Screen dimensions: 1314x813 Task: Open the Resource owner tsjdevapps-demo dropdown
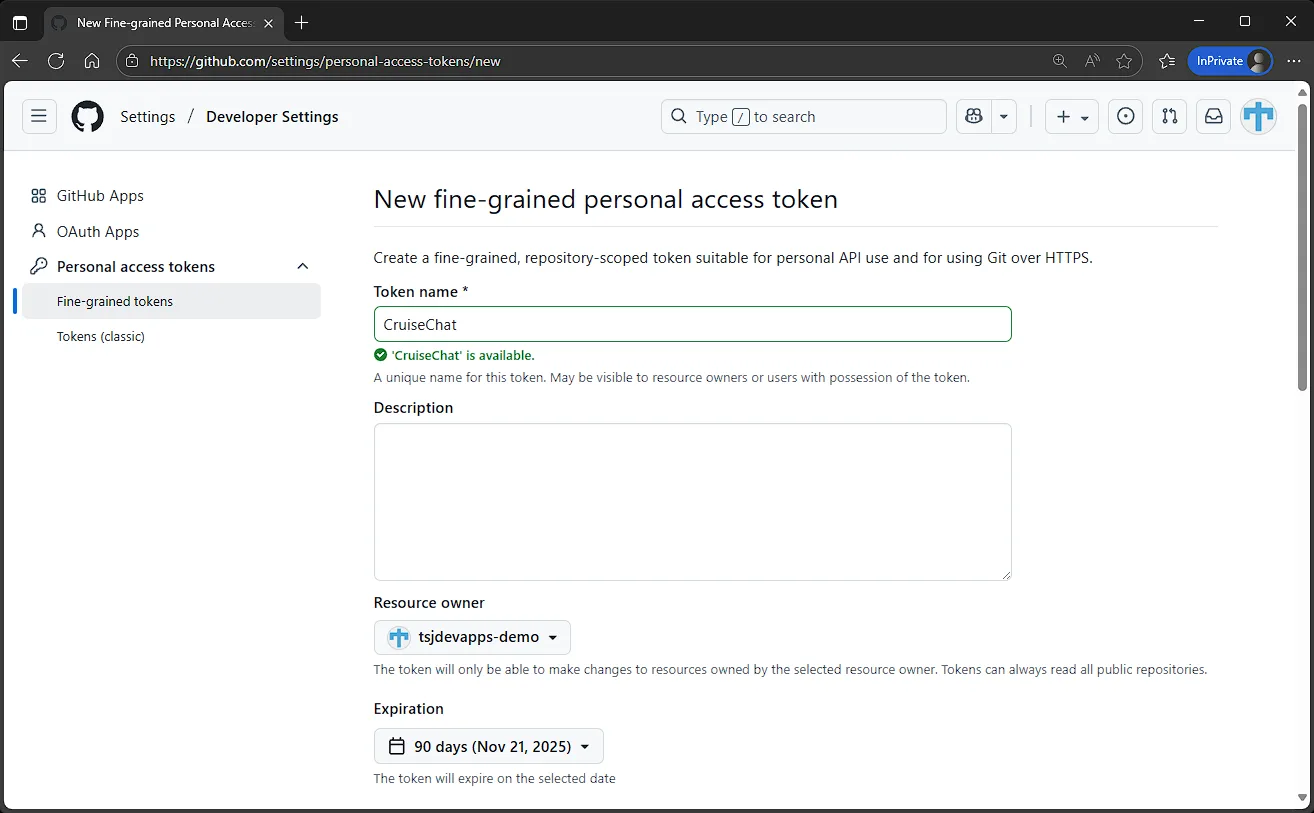pyautogui.click(x=472, y=637)
